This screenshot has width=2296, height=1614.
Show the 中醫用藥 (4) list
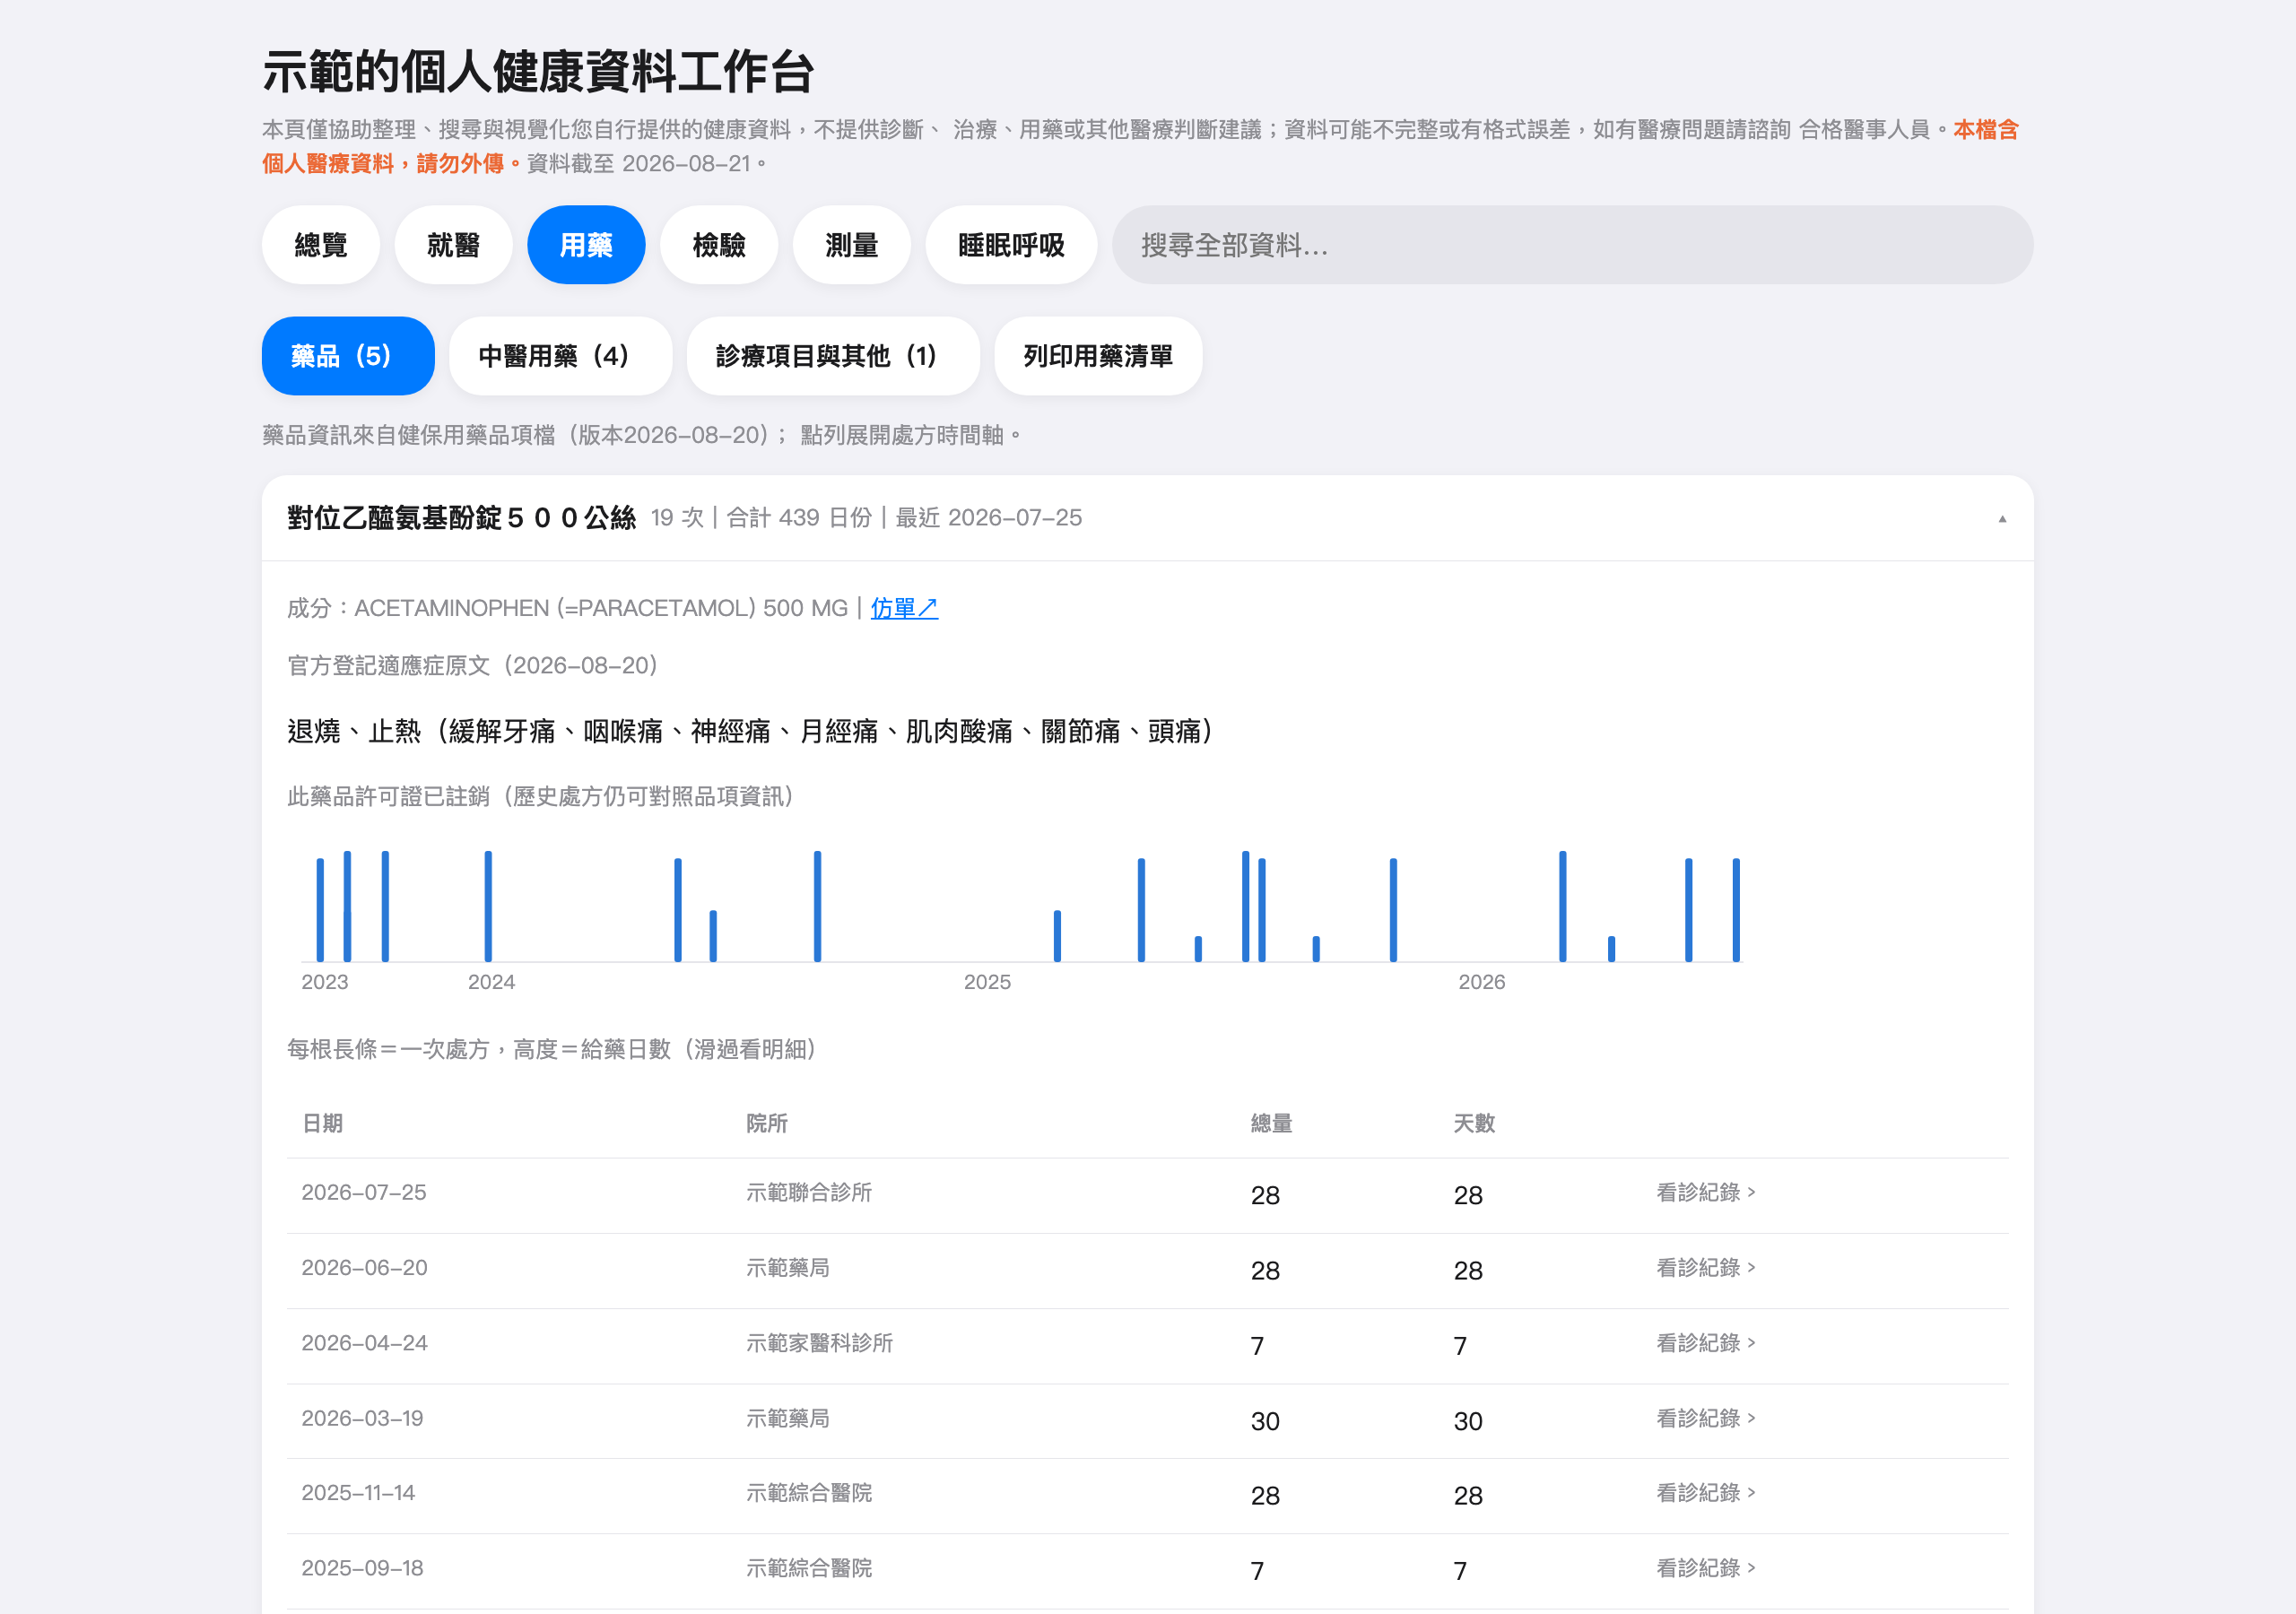pyautogui.click(x=560, y=356)
